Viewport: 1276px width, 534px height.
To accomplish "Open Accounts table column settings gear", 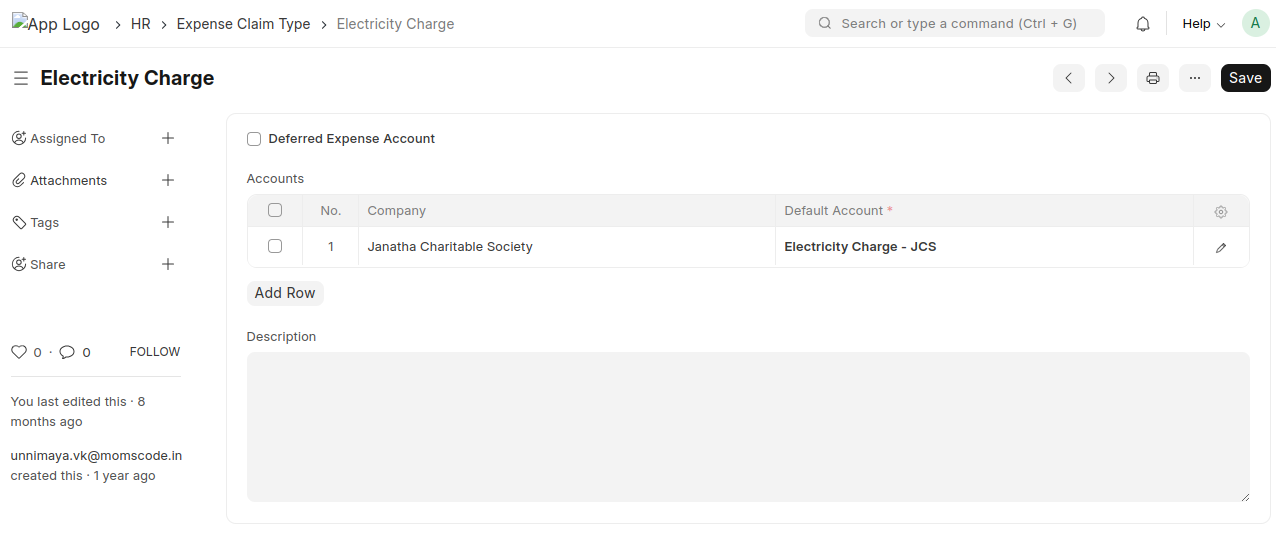I will click(1221, 212).
